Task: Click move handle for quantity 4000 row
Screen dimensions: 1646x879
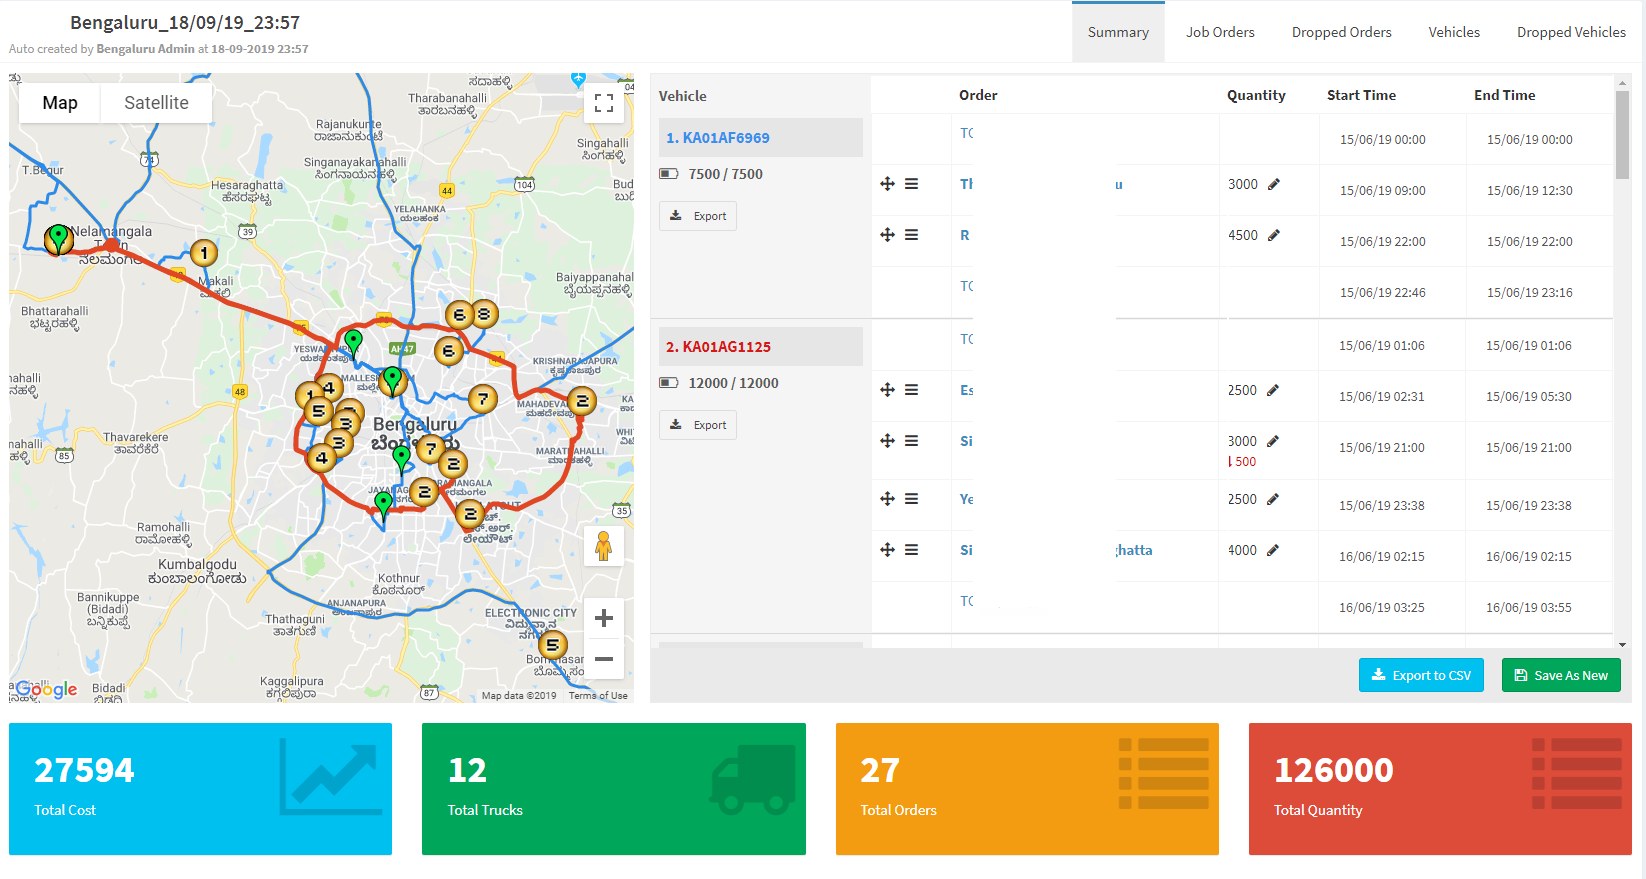Action: tap(887, 550)
